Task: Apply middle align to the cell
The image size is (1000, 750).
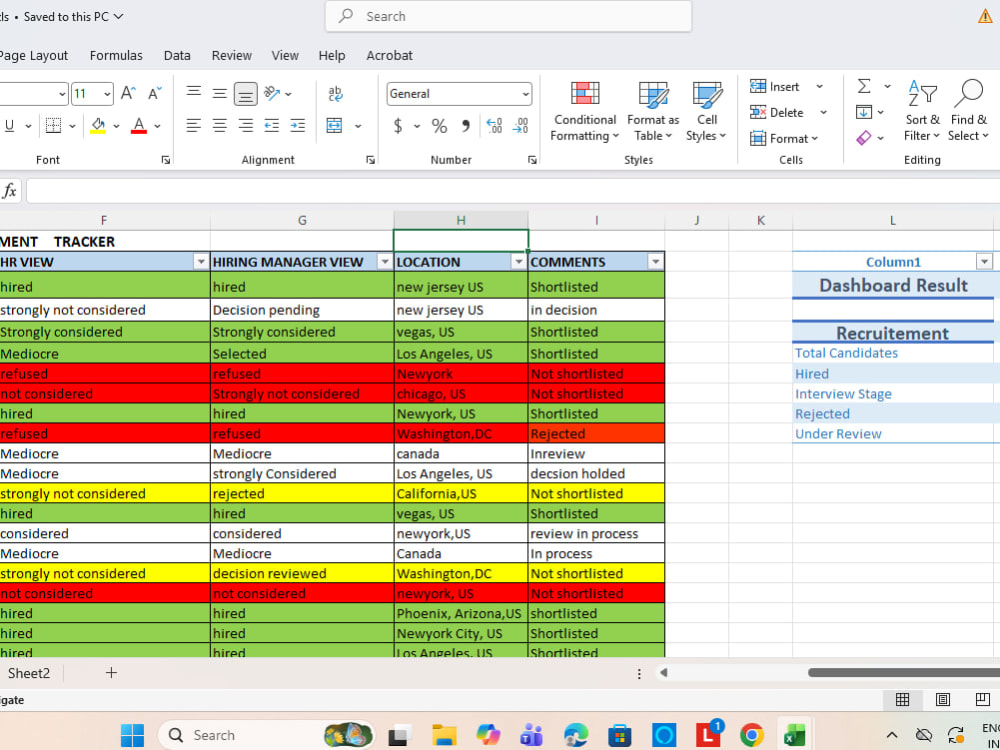Action: coord(219,94)
